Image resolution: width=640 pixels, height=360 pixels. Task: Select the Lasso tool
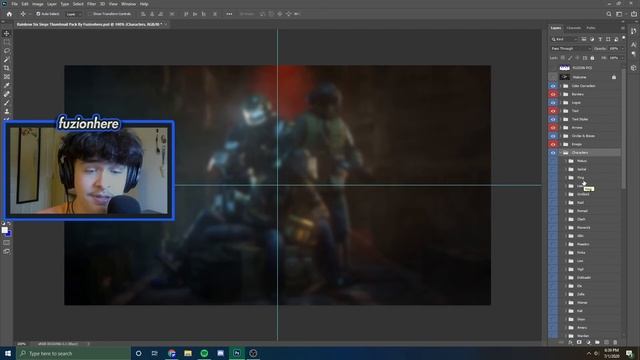[x=7, y=51]
